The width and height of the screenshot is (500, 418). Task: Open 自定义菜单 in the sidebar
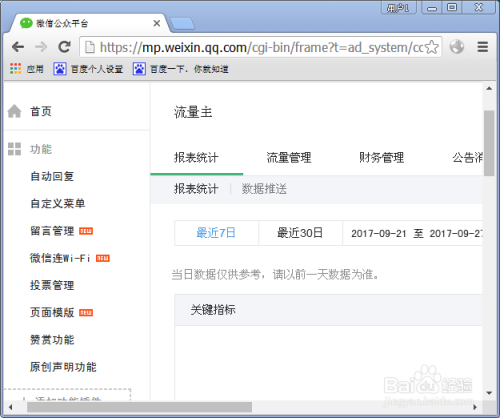point(57,203)
